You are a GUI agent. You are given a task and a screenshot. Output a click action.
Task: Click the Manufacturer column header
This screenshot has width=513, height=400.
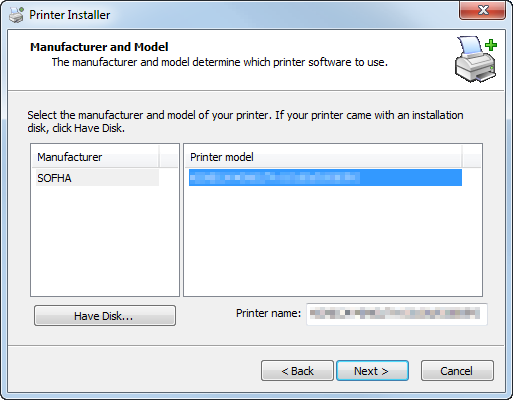click(x=95, y=157)
